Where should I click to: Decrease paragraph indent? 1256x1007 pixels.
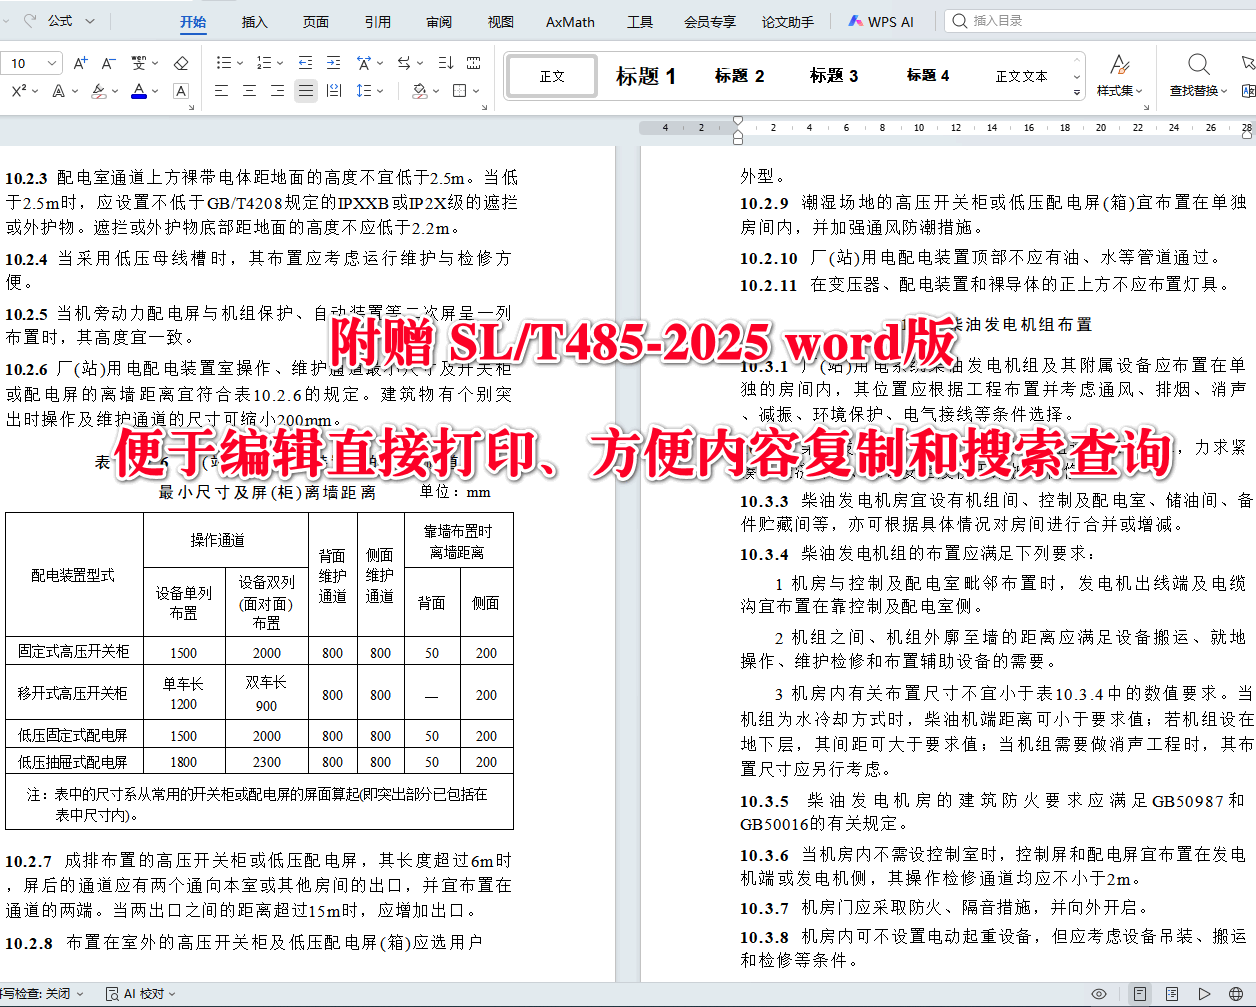[x=305, y=63]
